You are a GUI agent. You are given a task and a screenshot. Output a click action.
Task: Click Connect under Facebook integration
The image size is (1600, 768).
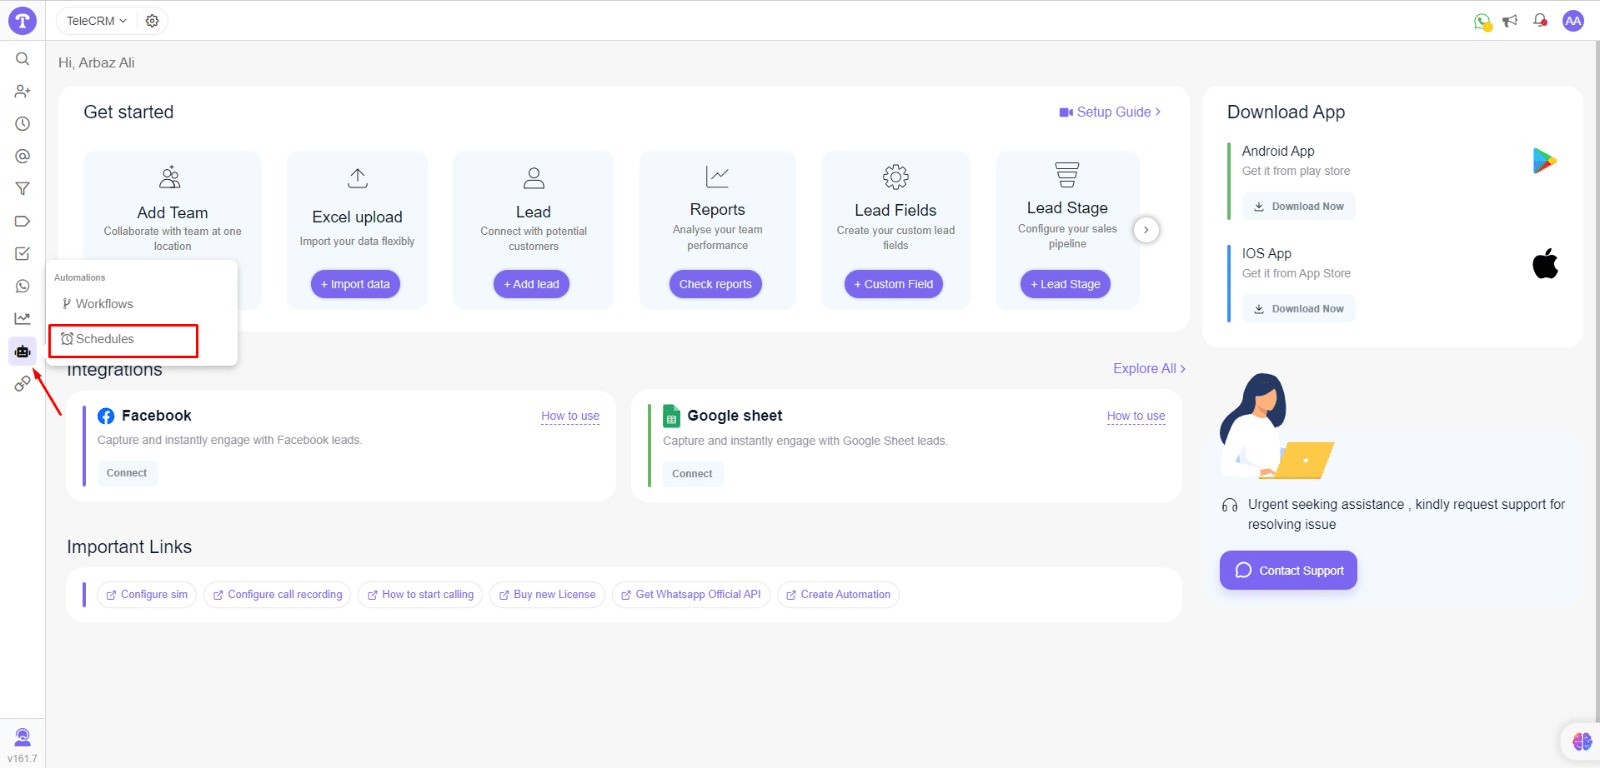pyautogui.click(x=127, y=473)
